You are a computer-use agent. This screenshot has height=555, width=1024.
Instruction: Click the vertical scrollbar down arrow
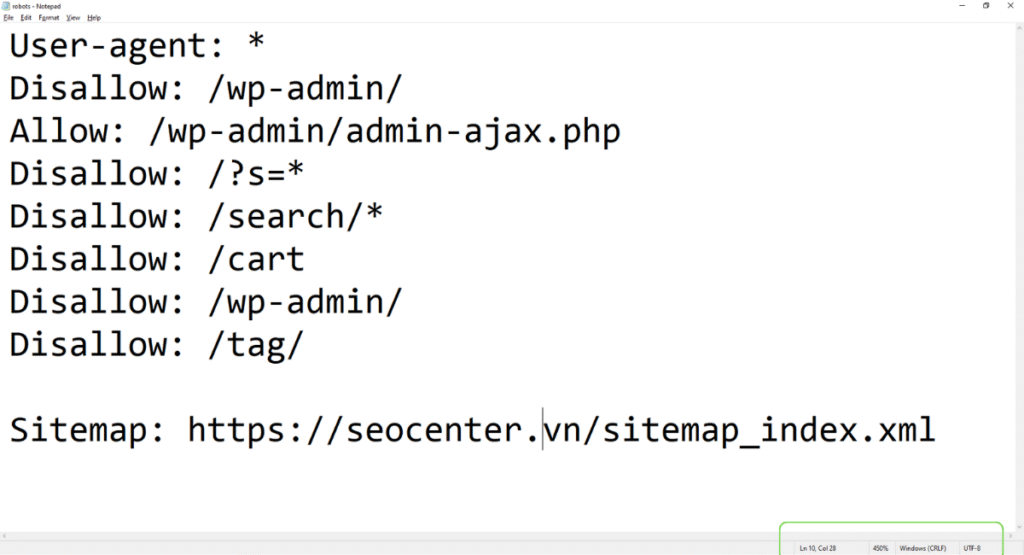[x=1018, y=527]
